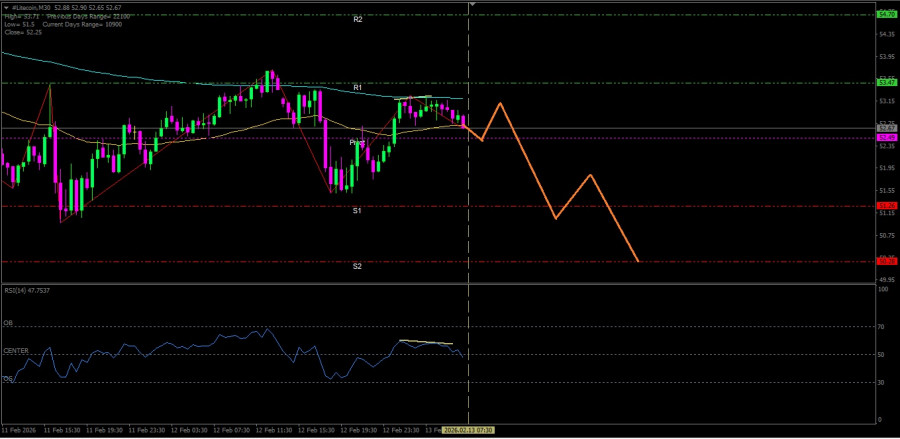Screen dimensions: 900x439
Task: Click the 11 Feb 2026 date on time axis
Action: click(x=20, y=430)
